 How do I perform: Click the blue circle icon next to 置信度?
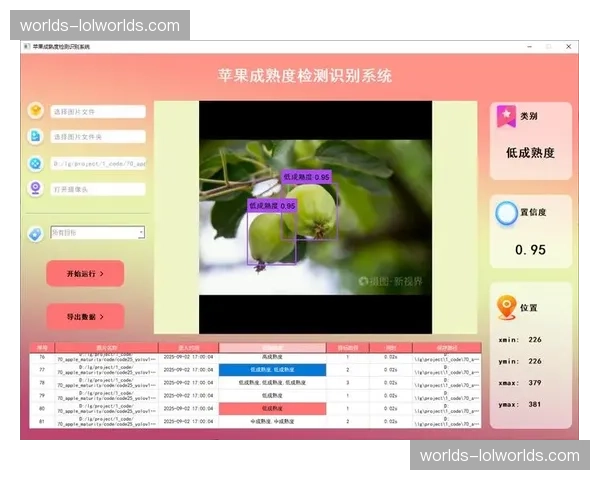coord(506,213)
